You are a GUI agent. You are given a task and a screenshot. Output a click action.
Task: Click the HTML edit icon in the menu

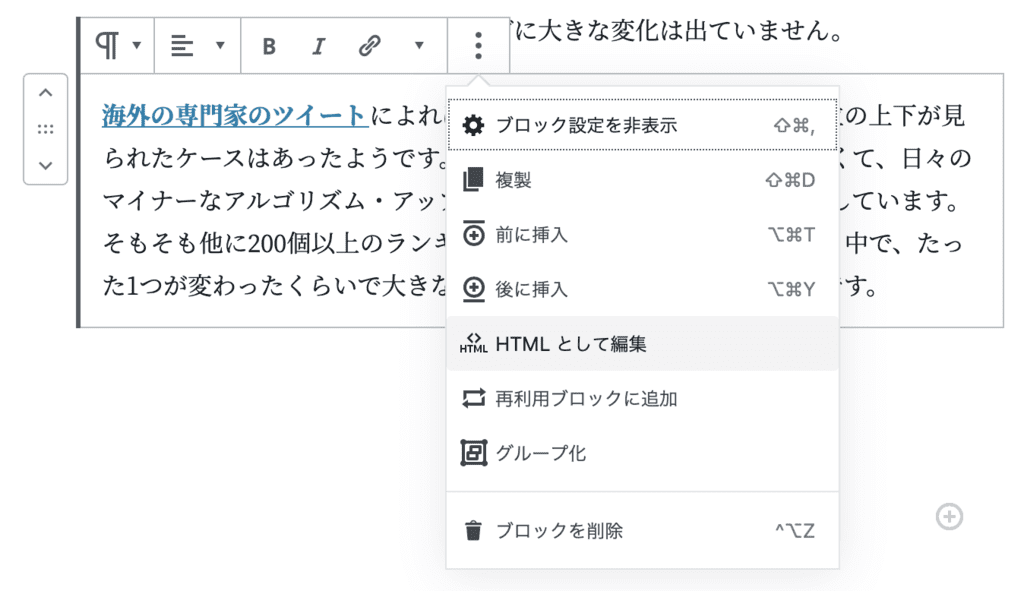point(471,342)
